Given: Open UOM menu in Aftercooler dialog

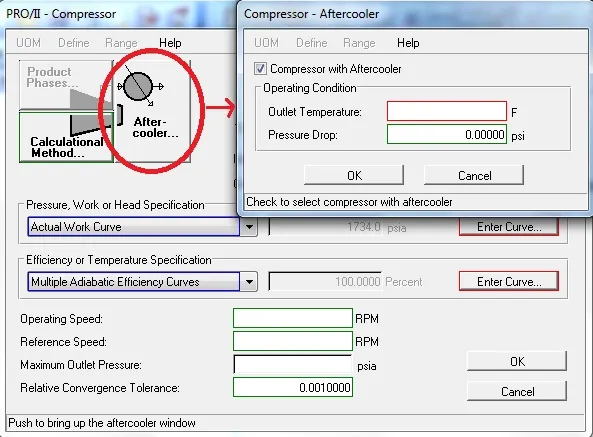Looking at the screenshot, I should (266, 43).
